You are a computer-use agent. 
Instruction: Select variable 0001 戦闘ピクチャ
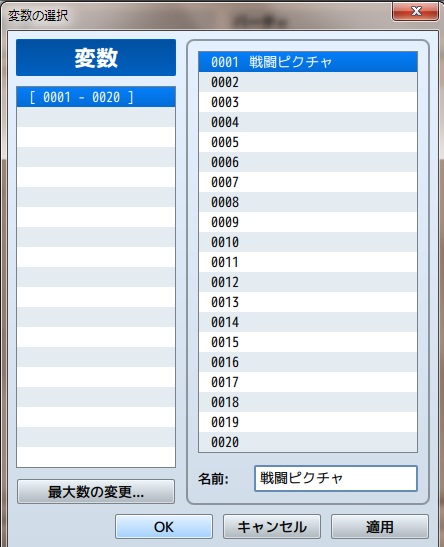pyautogui.click(x=308, y=62)
